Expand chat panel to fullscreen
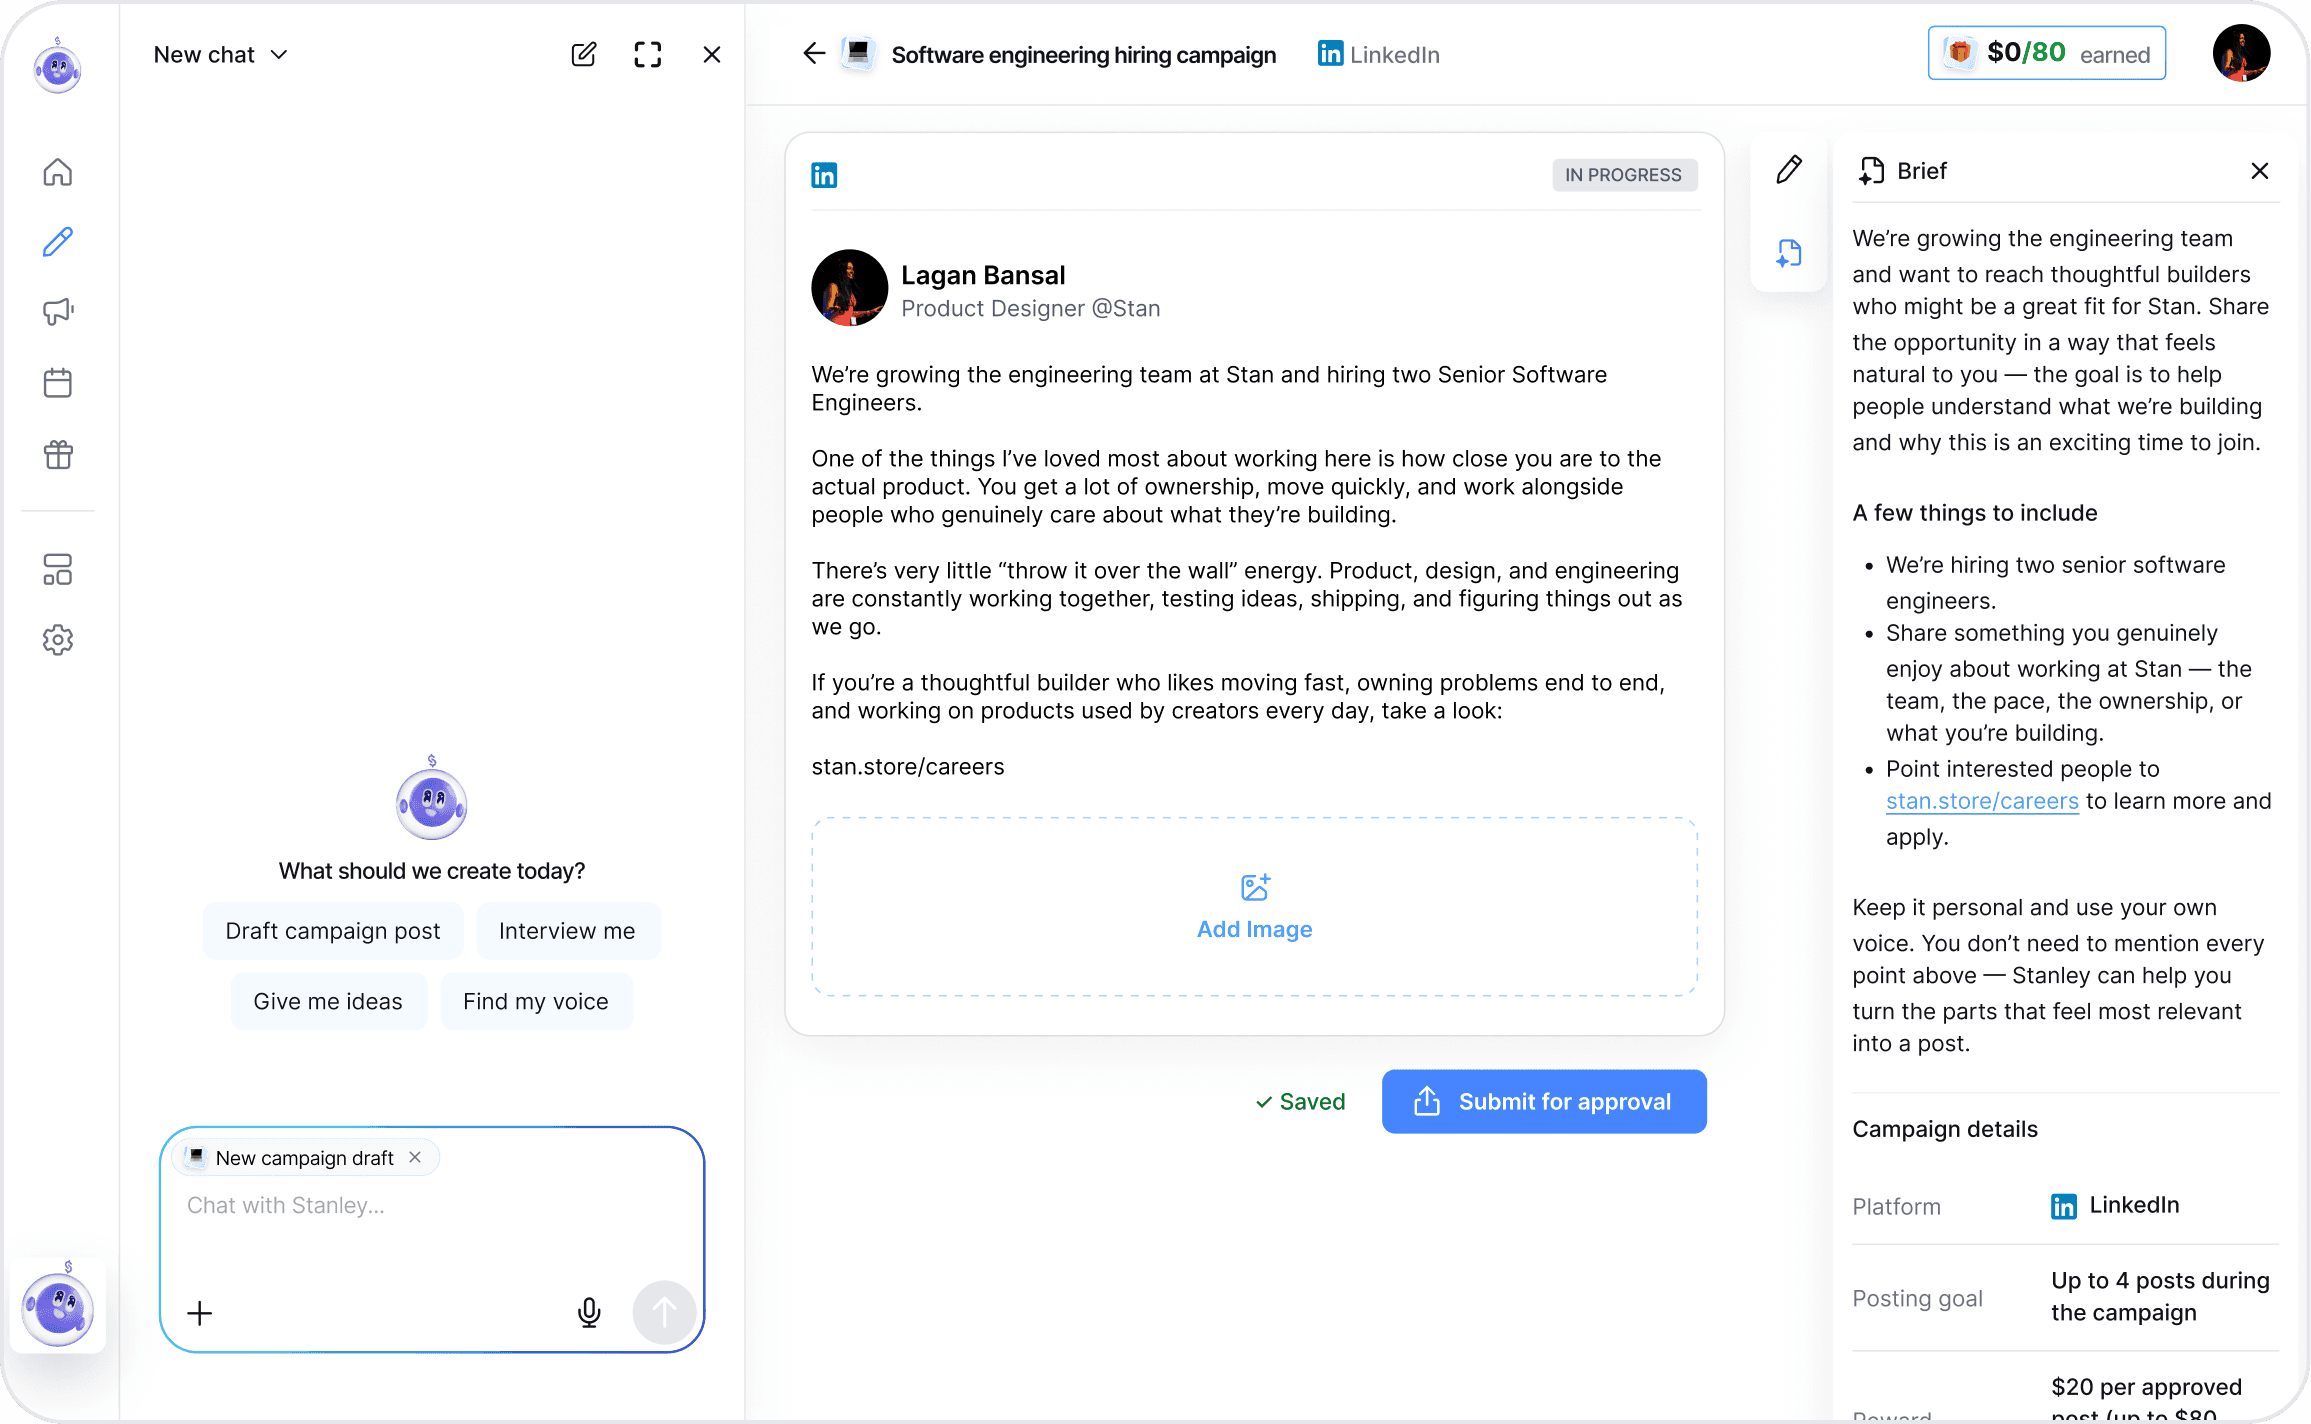The height and width of the screenshot is (1424, 2311). tap(648, 55)
